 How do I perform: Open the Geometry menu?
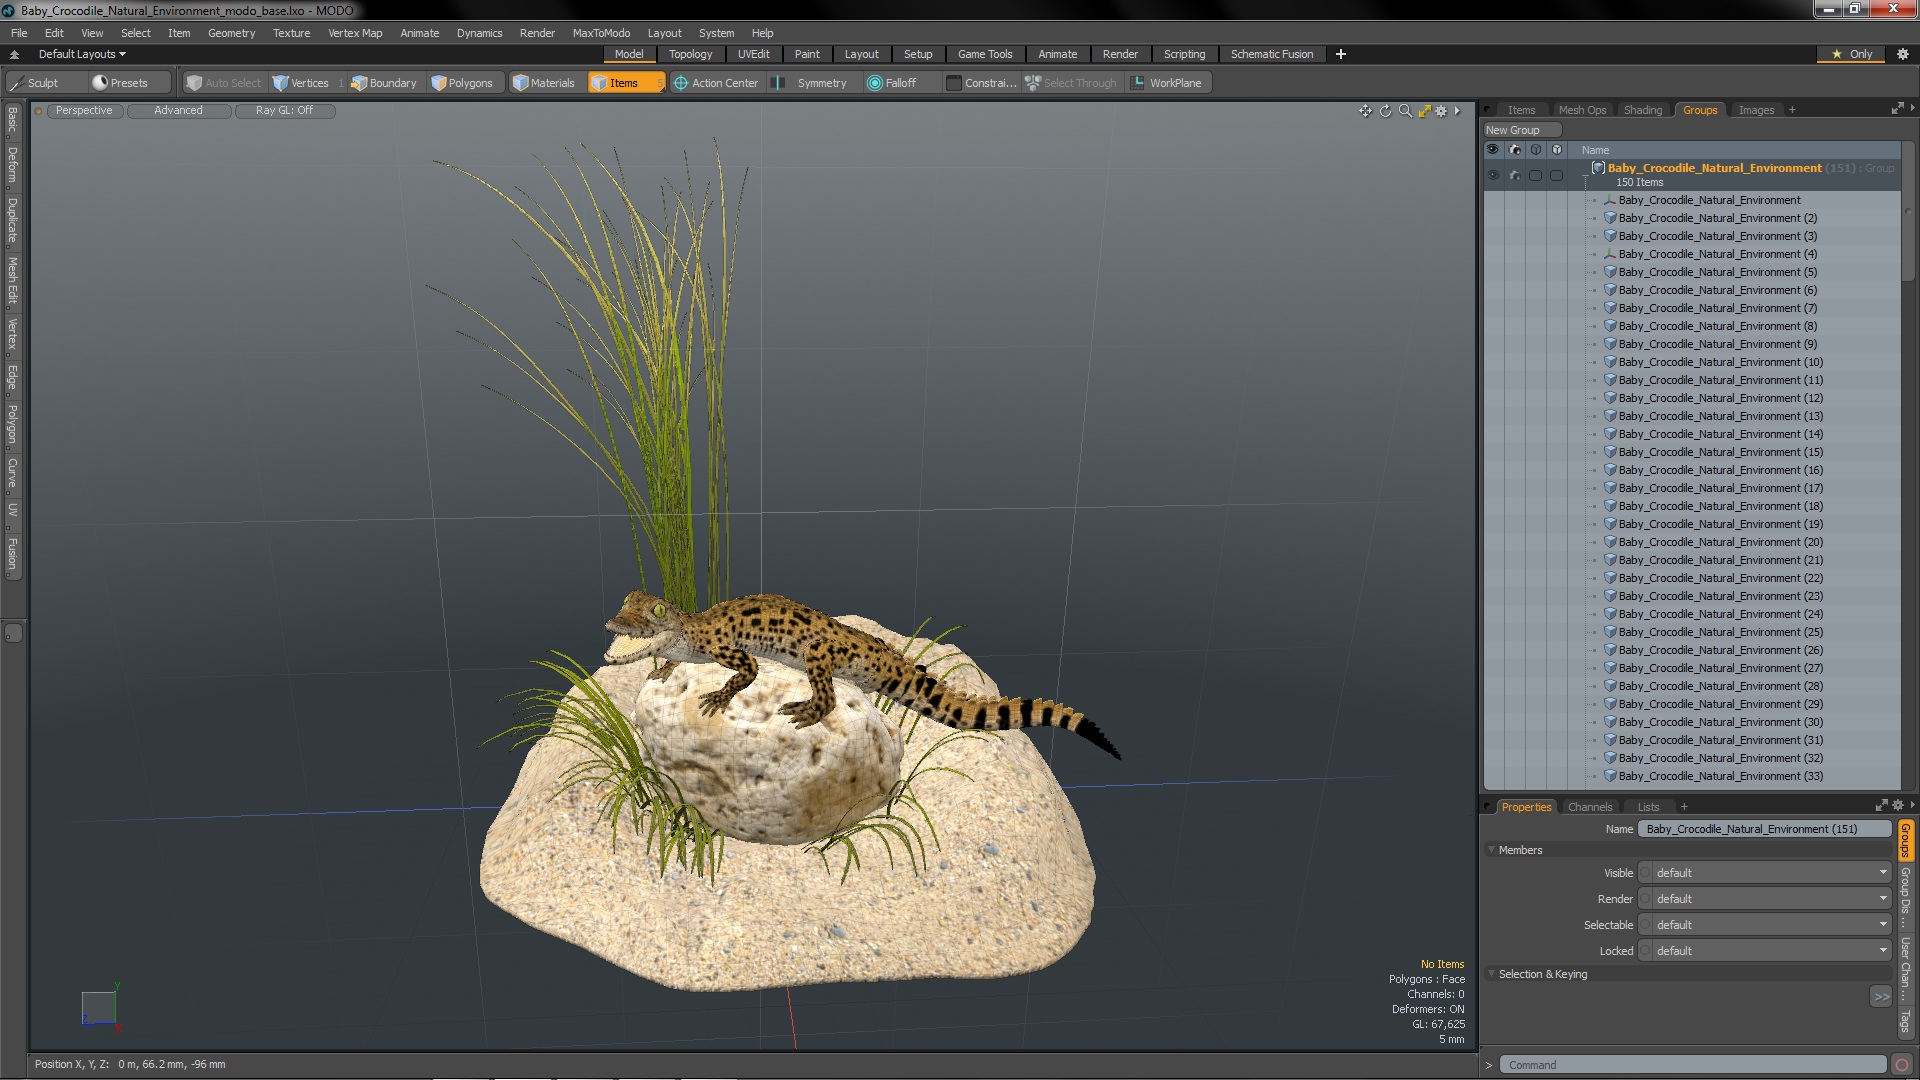(231, 33)
